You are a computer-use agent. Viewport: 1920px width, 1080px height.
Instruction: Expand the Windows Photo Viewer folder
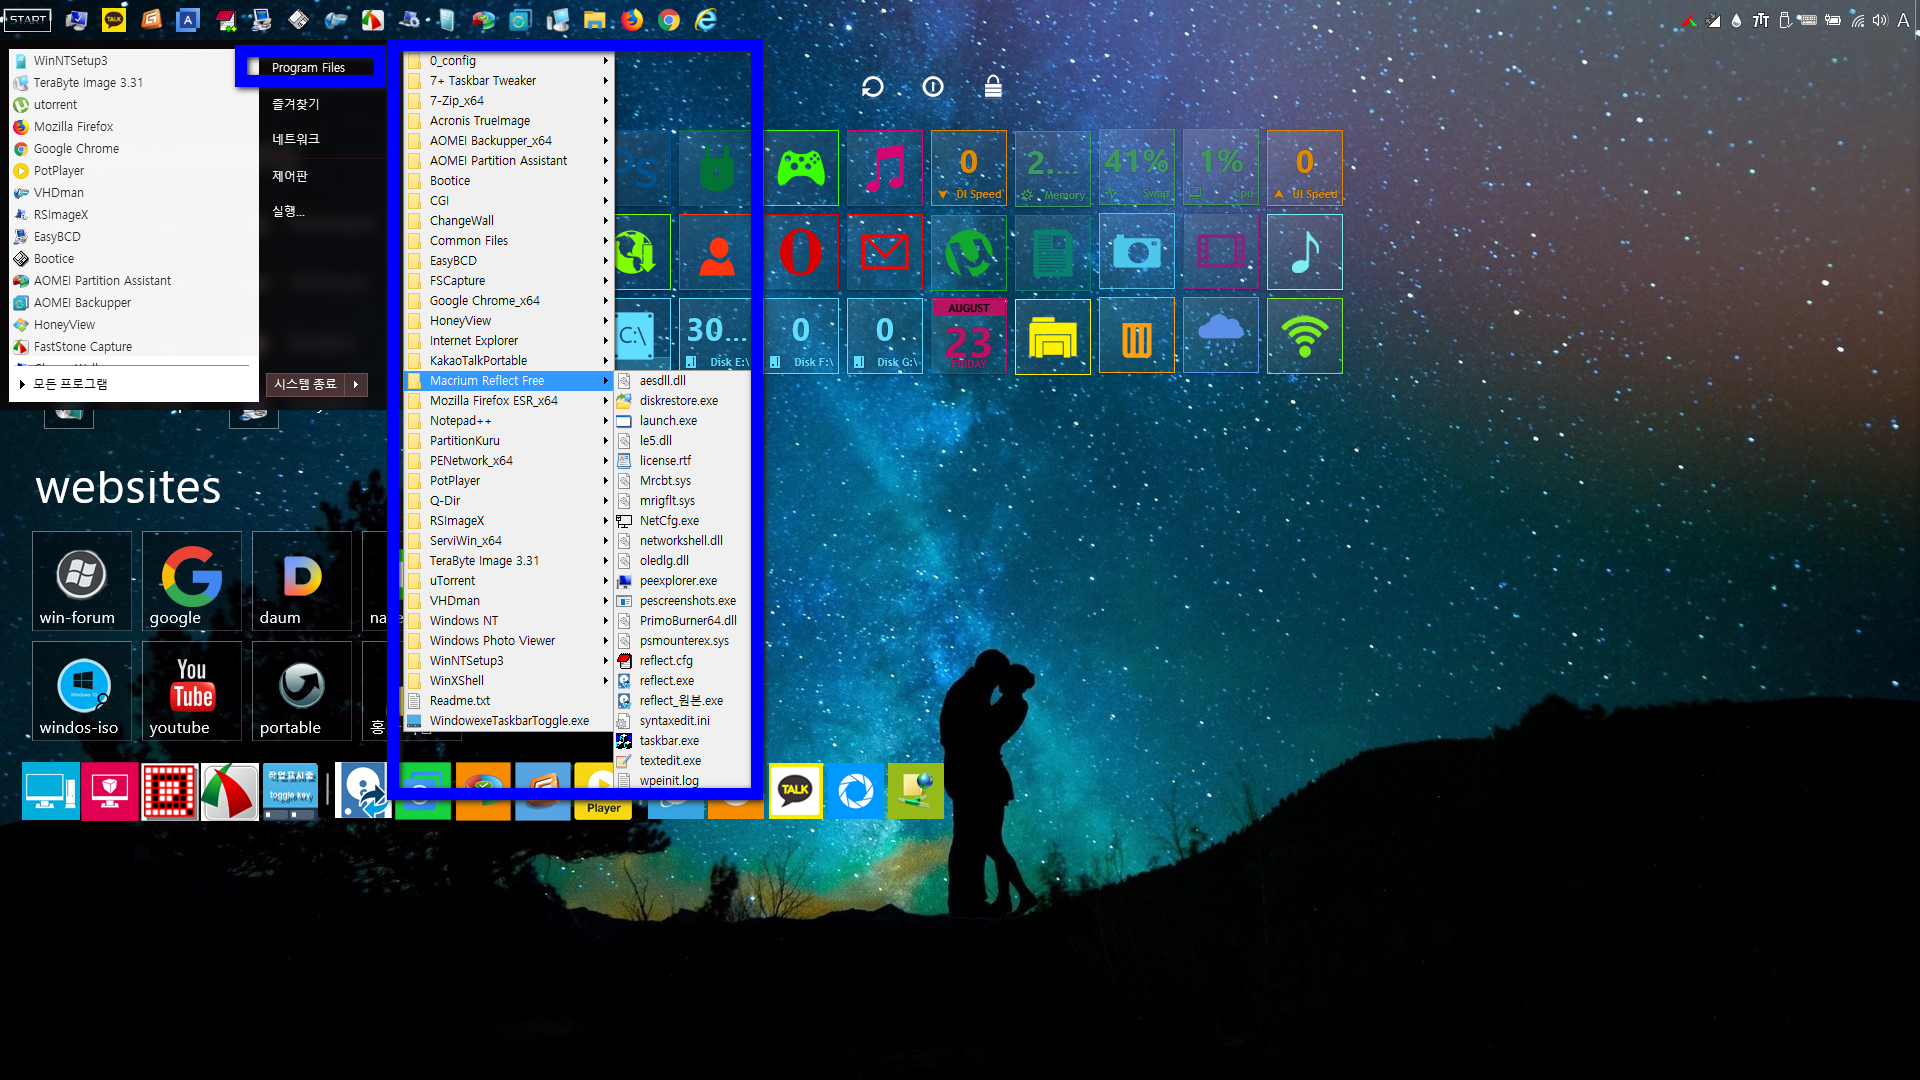pyautogui.click(x=508, y=641)
